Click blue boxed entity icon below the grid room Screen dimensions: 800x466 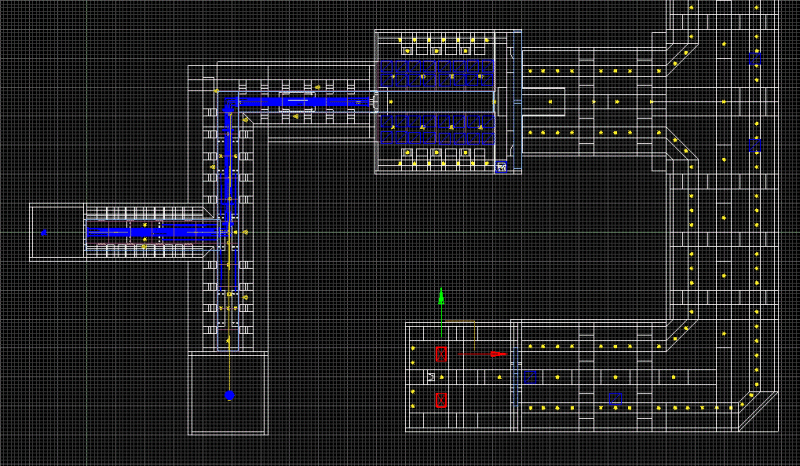[501, 167]
